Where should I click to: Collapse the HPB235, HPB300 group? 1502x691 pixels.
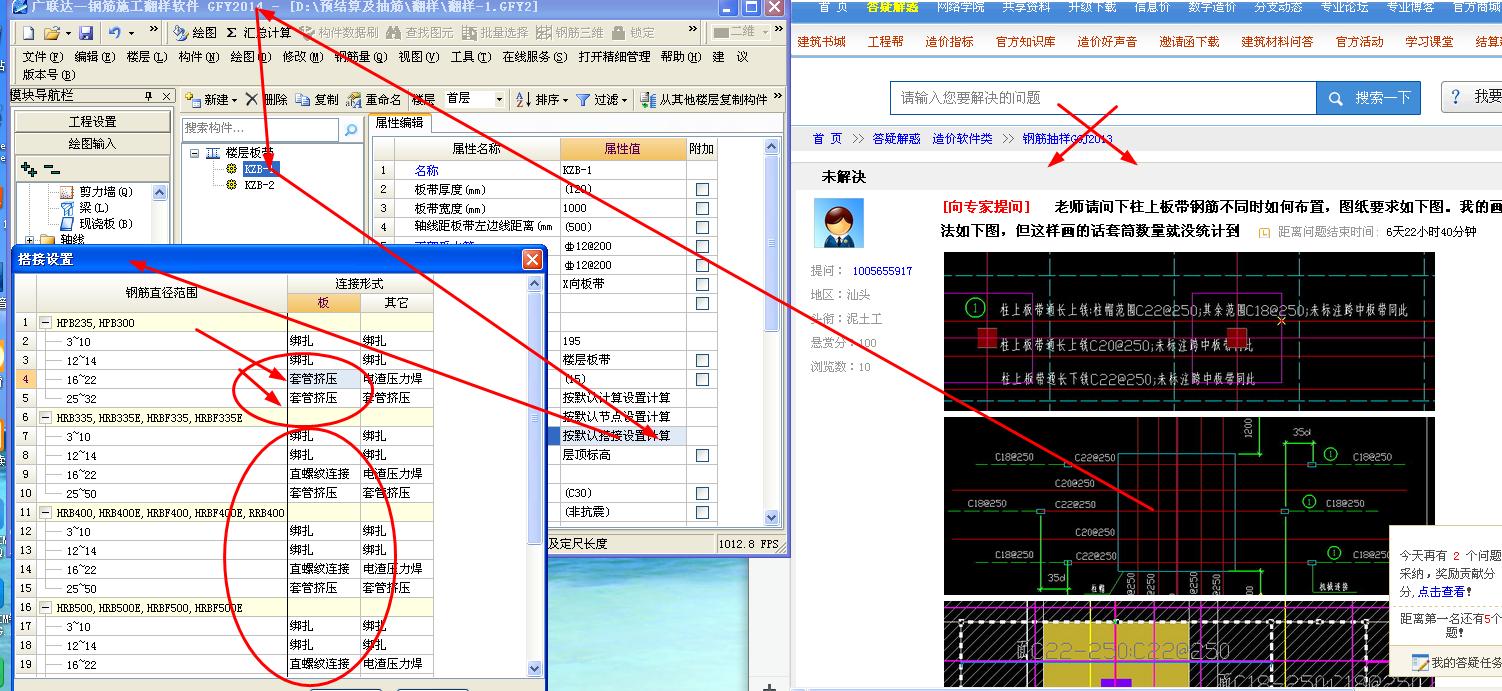pyautogui.click(x=45, y=323)
